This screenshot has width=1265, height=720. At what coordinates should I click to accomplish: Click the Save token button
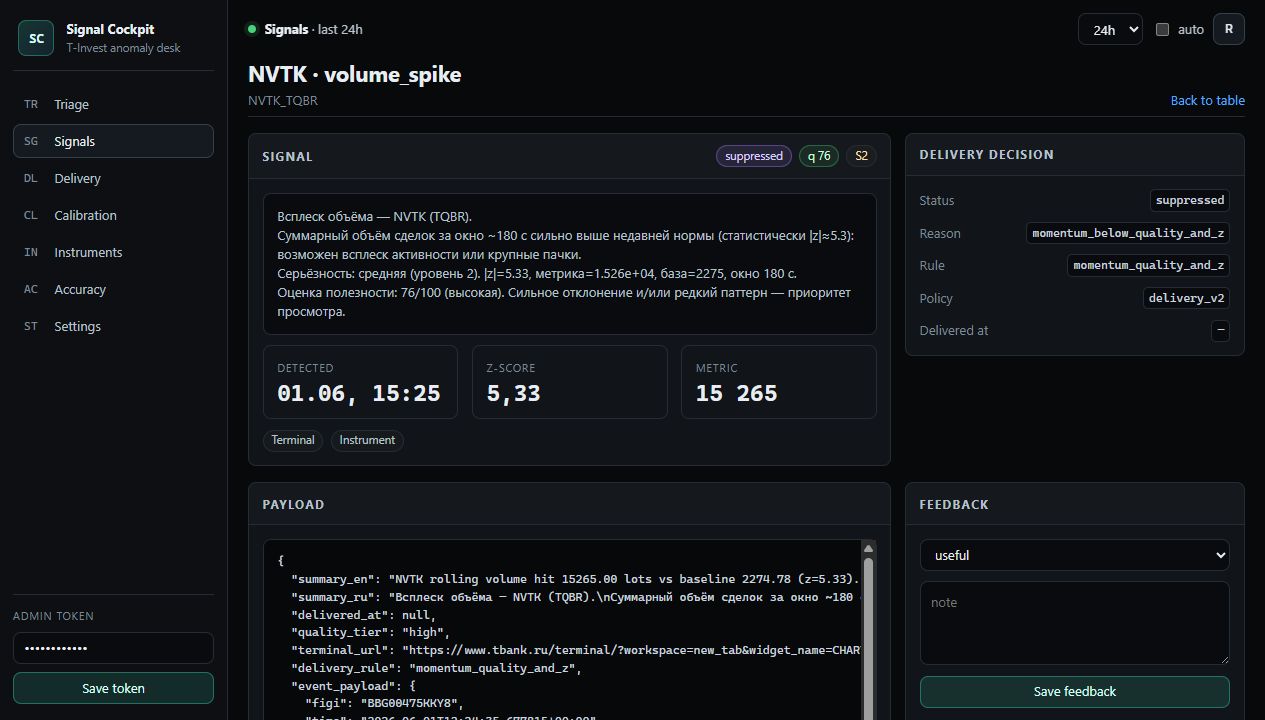[x=113, y=688]
